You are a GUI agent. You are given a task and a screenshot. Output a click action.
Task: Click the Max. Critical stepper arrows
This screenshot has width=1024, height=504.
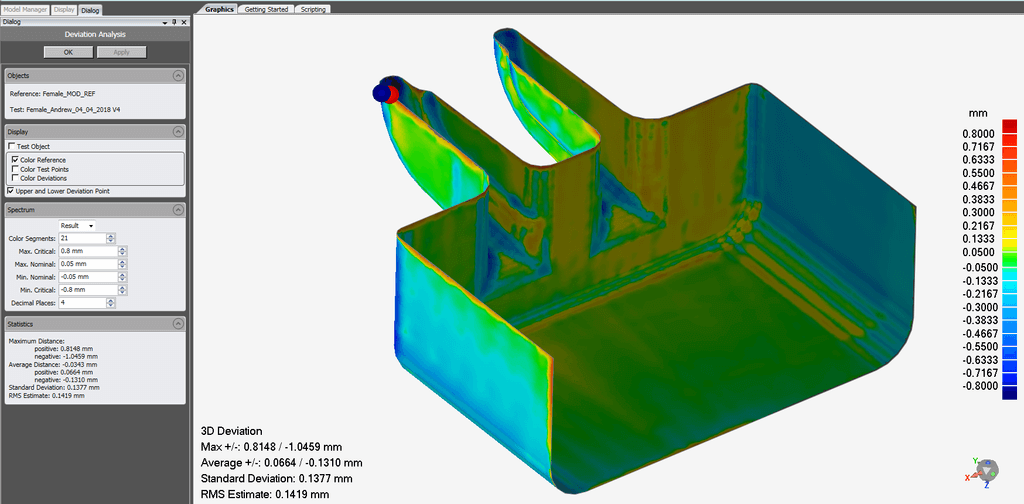coord(122,251)
